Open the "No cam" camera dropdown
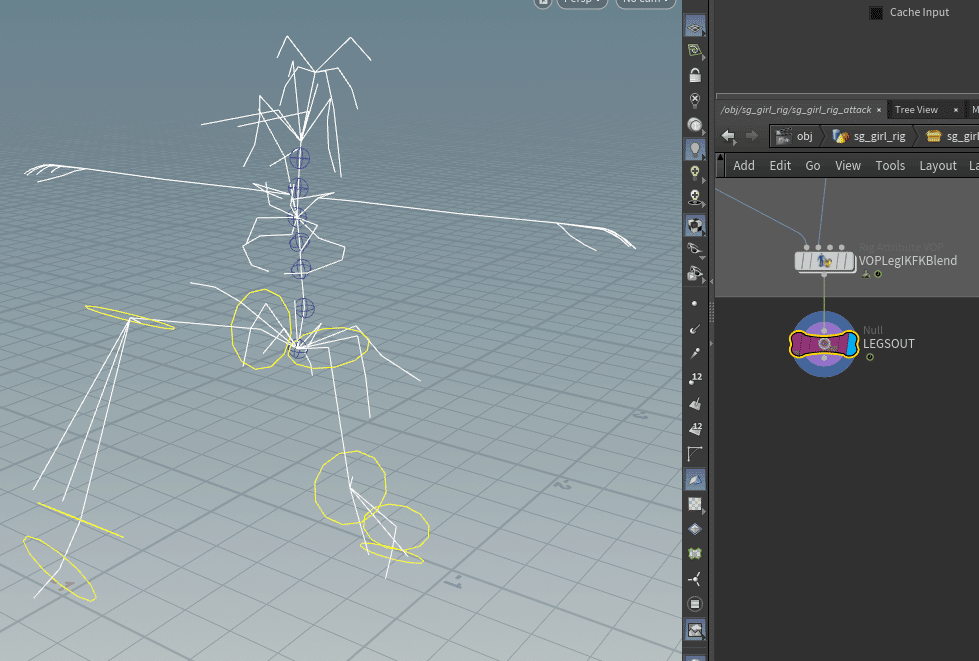This screenshot has width=979, height=661. 644,3
